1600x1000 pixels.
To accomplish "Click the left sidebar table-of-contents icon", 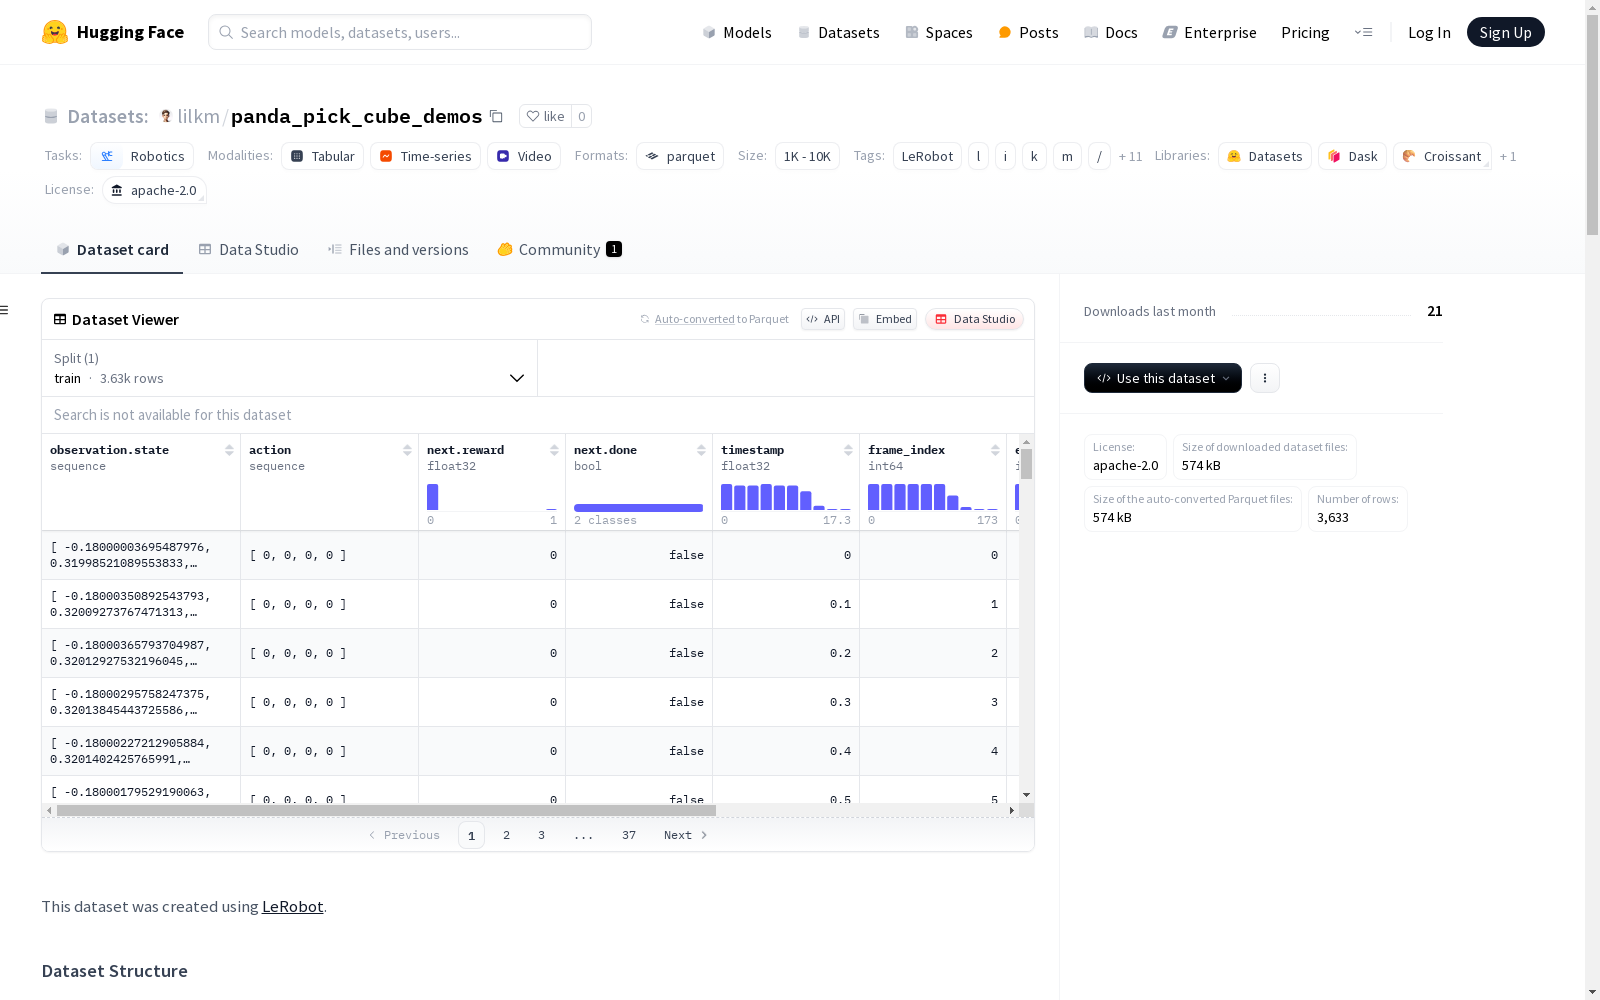I will click(x=4, y=310).
